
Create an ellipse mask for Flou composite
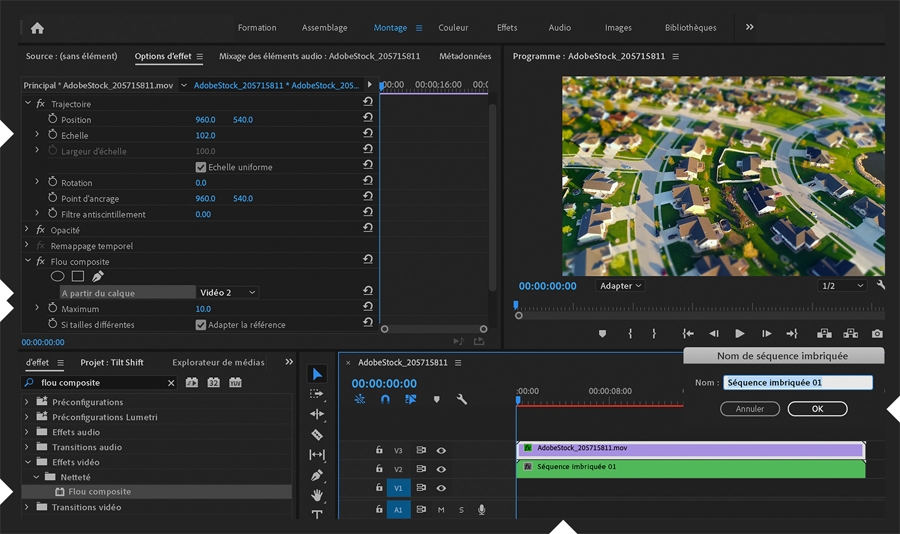pyautogui.click(x=58, y=276)
